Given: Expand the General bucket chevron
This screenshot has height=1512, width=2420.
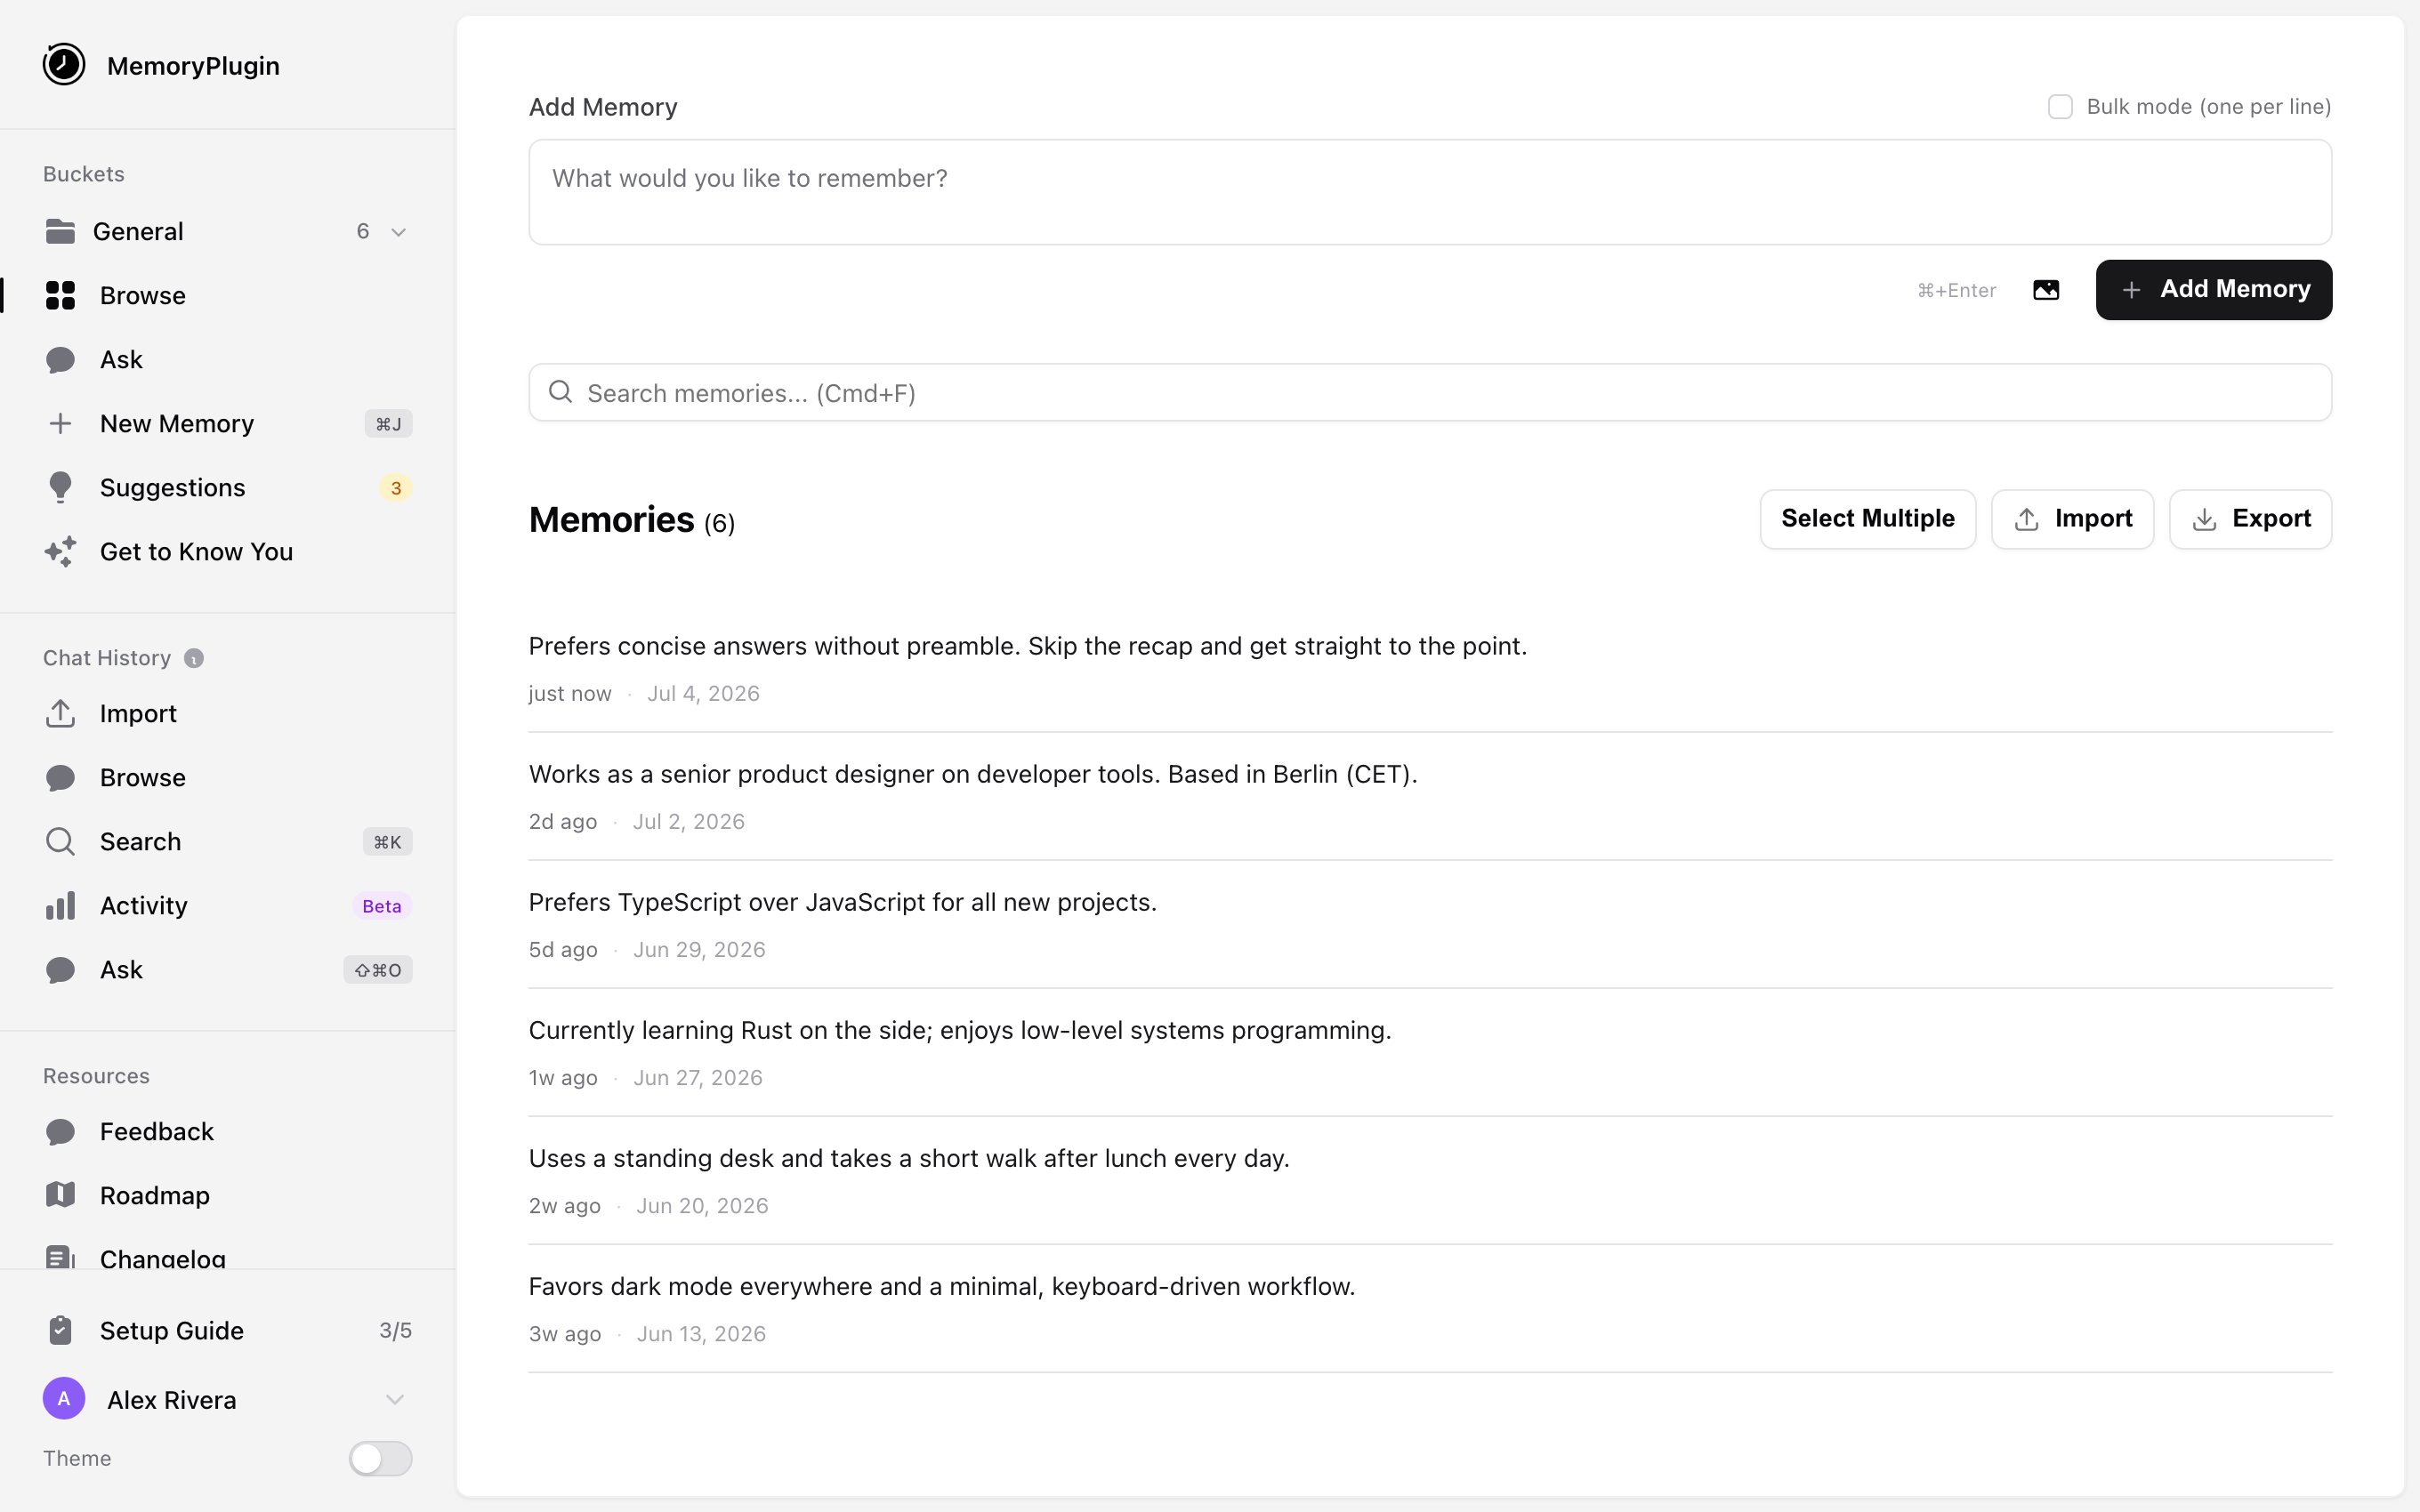Looking at the screenshot, I should click(x=398, y=232).
